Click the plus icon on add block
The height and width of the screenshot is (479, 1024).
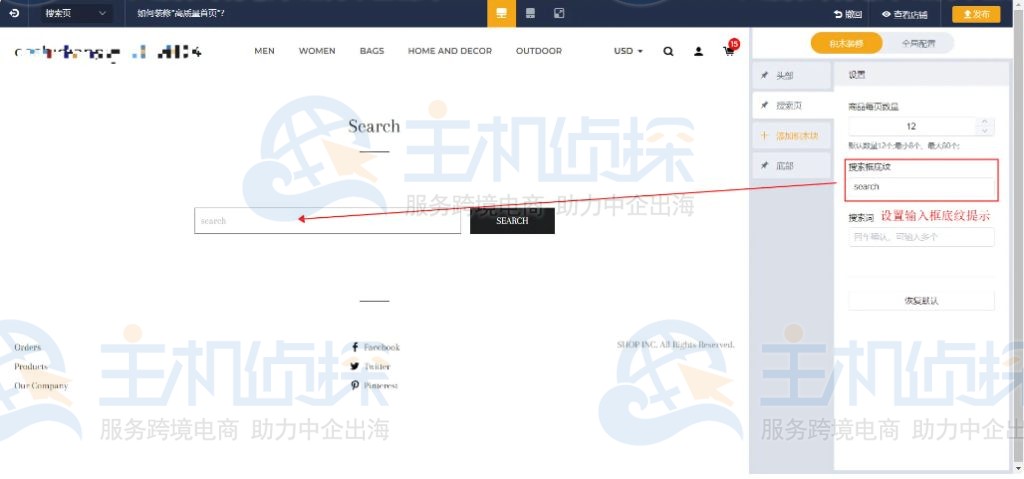coord(764,136)
